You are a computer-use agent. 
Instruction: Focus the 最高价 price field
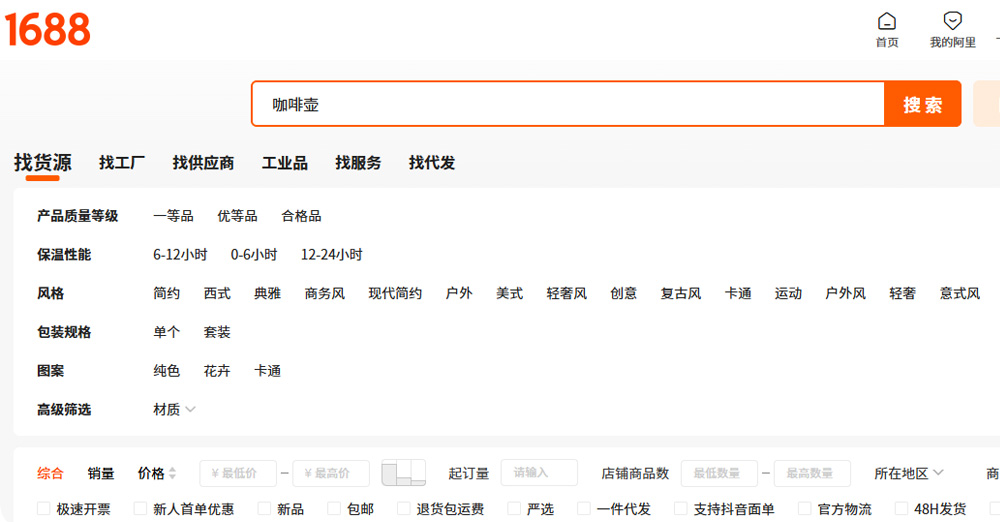(x=331, y=473)
